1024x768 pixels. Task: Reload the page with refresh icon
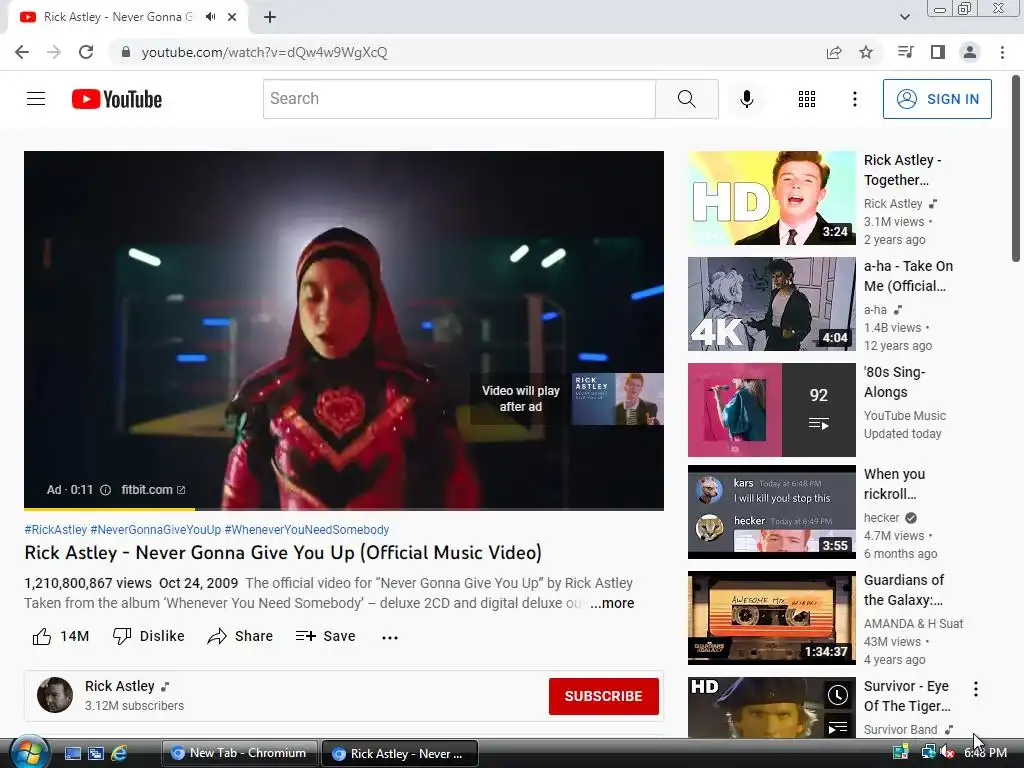86,52
